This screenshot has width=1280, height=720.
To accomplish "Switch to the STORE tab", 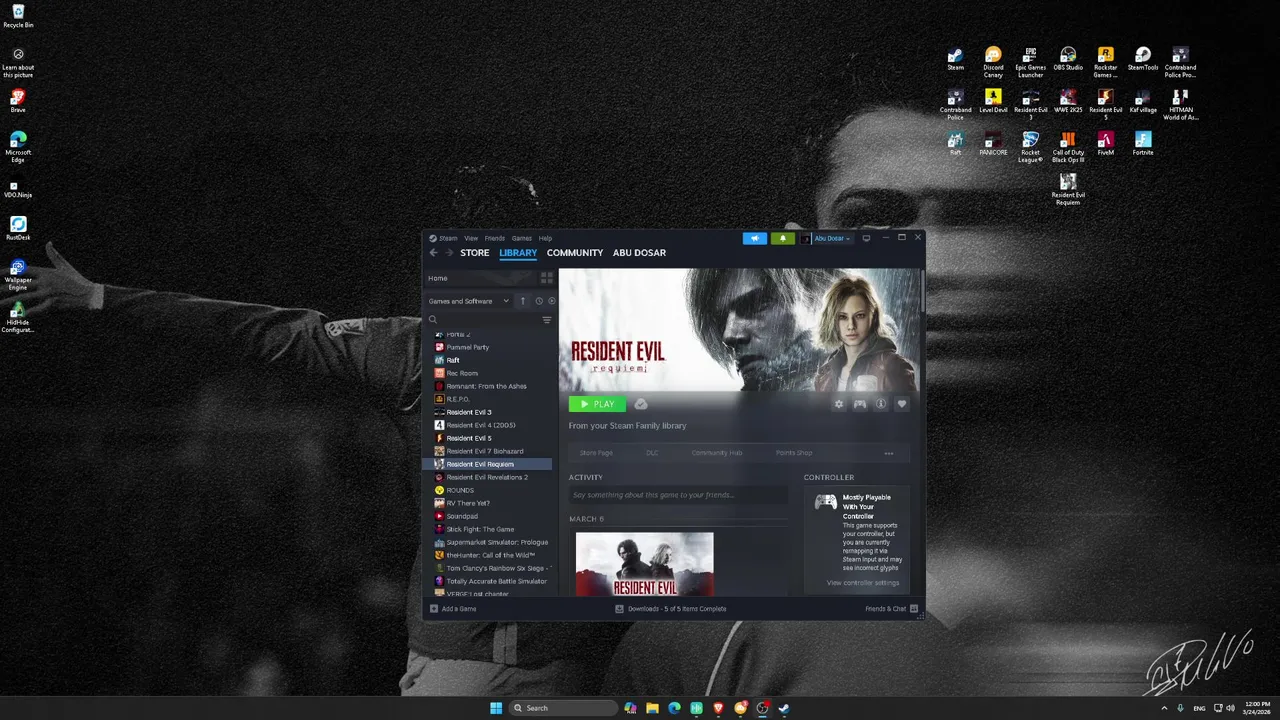I will (x=474, y=253).
